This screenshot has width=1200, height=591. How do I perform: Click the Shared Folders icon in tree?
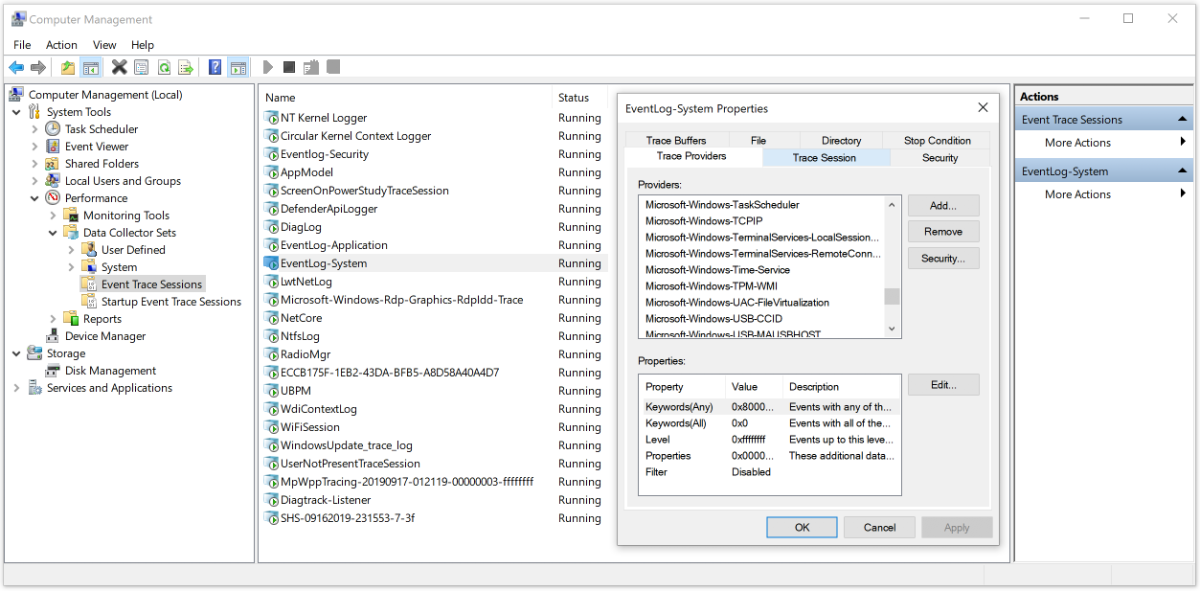[x=53, y=164]
